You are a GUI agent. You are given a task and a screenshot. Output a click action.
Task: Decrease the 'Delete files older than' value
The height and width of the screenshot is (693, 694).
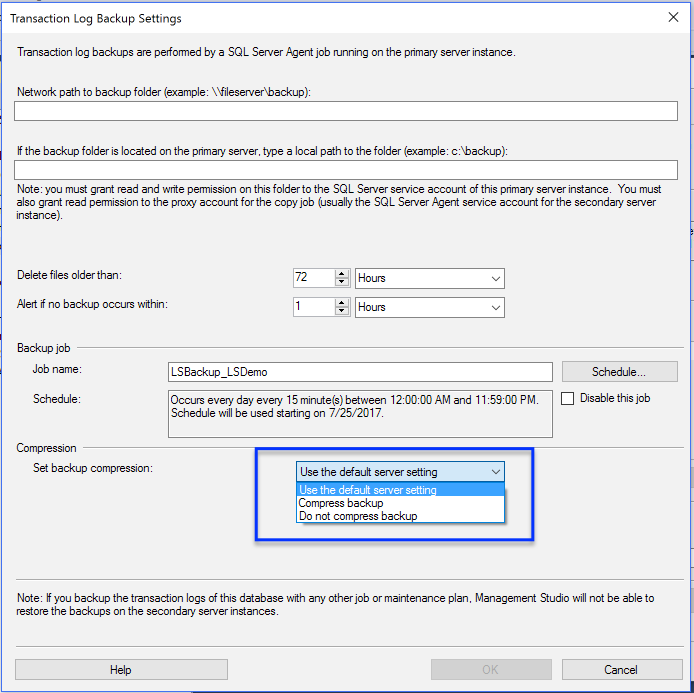[342, 283]
